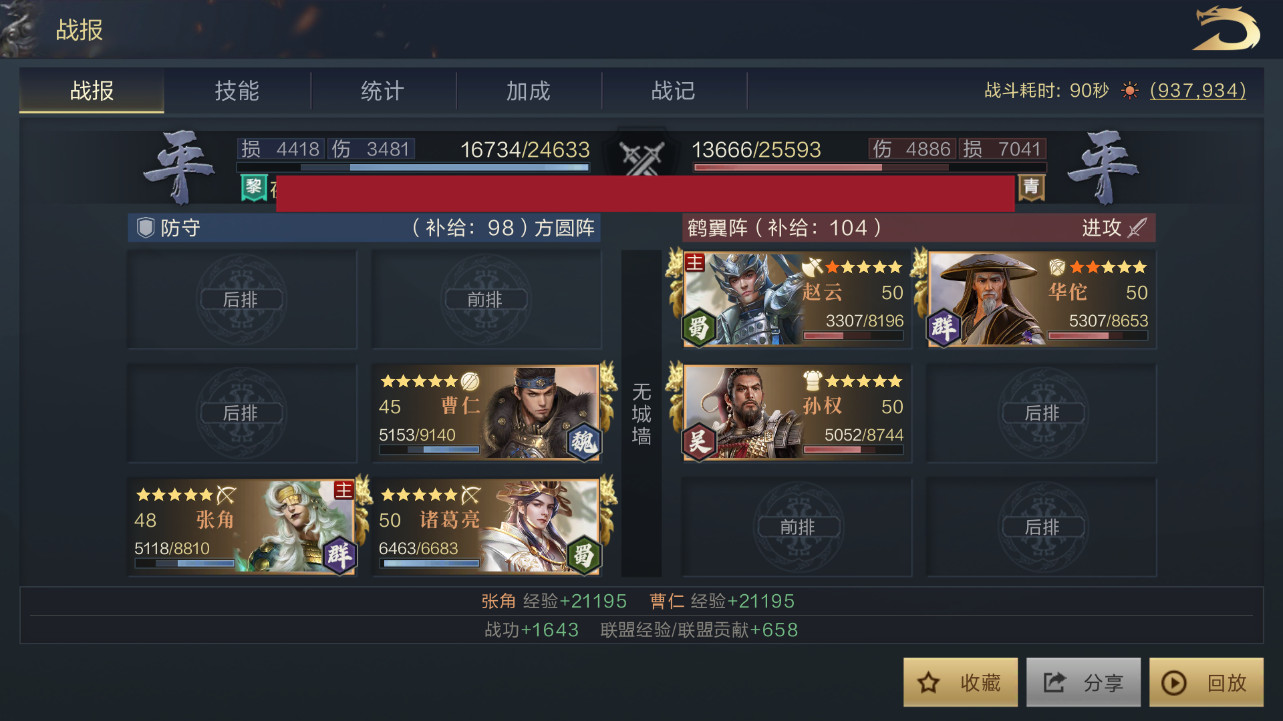Screen dimensions: 1283x721
Task: Click the shield icon next to 防守
Action: tap(145, 228)
